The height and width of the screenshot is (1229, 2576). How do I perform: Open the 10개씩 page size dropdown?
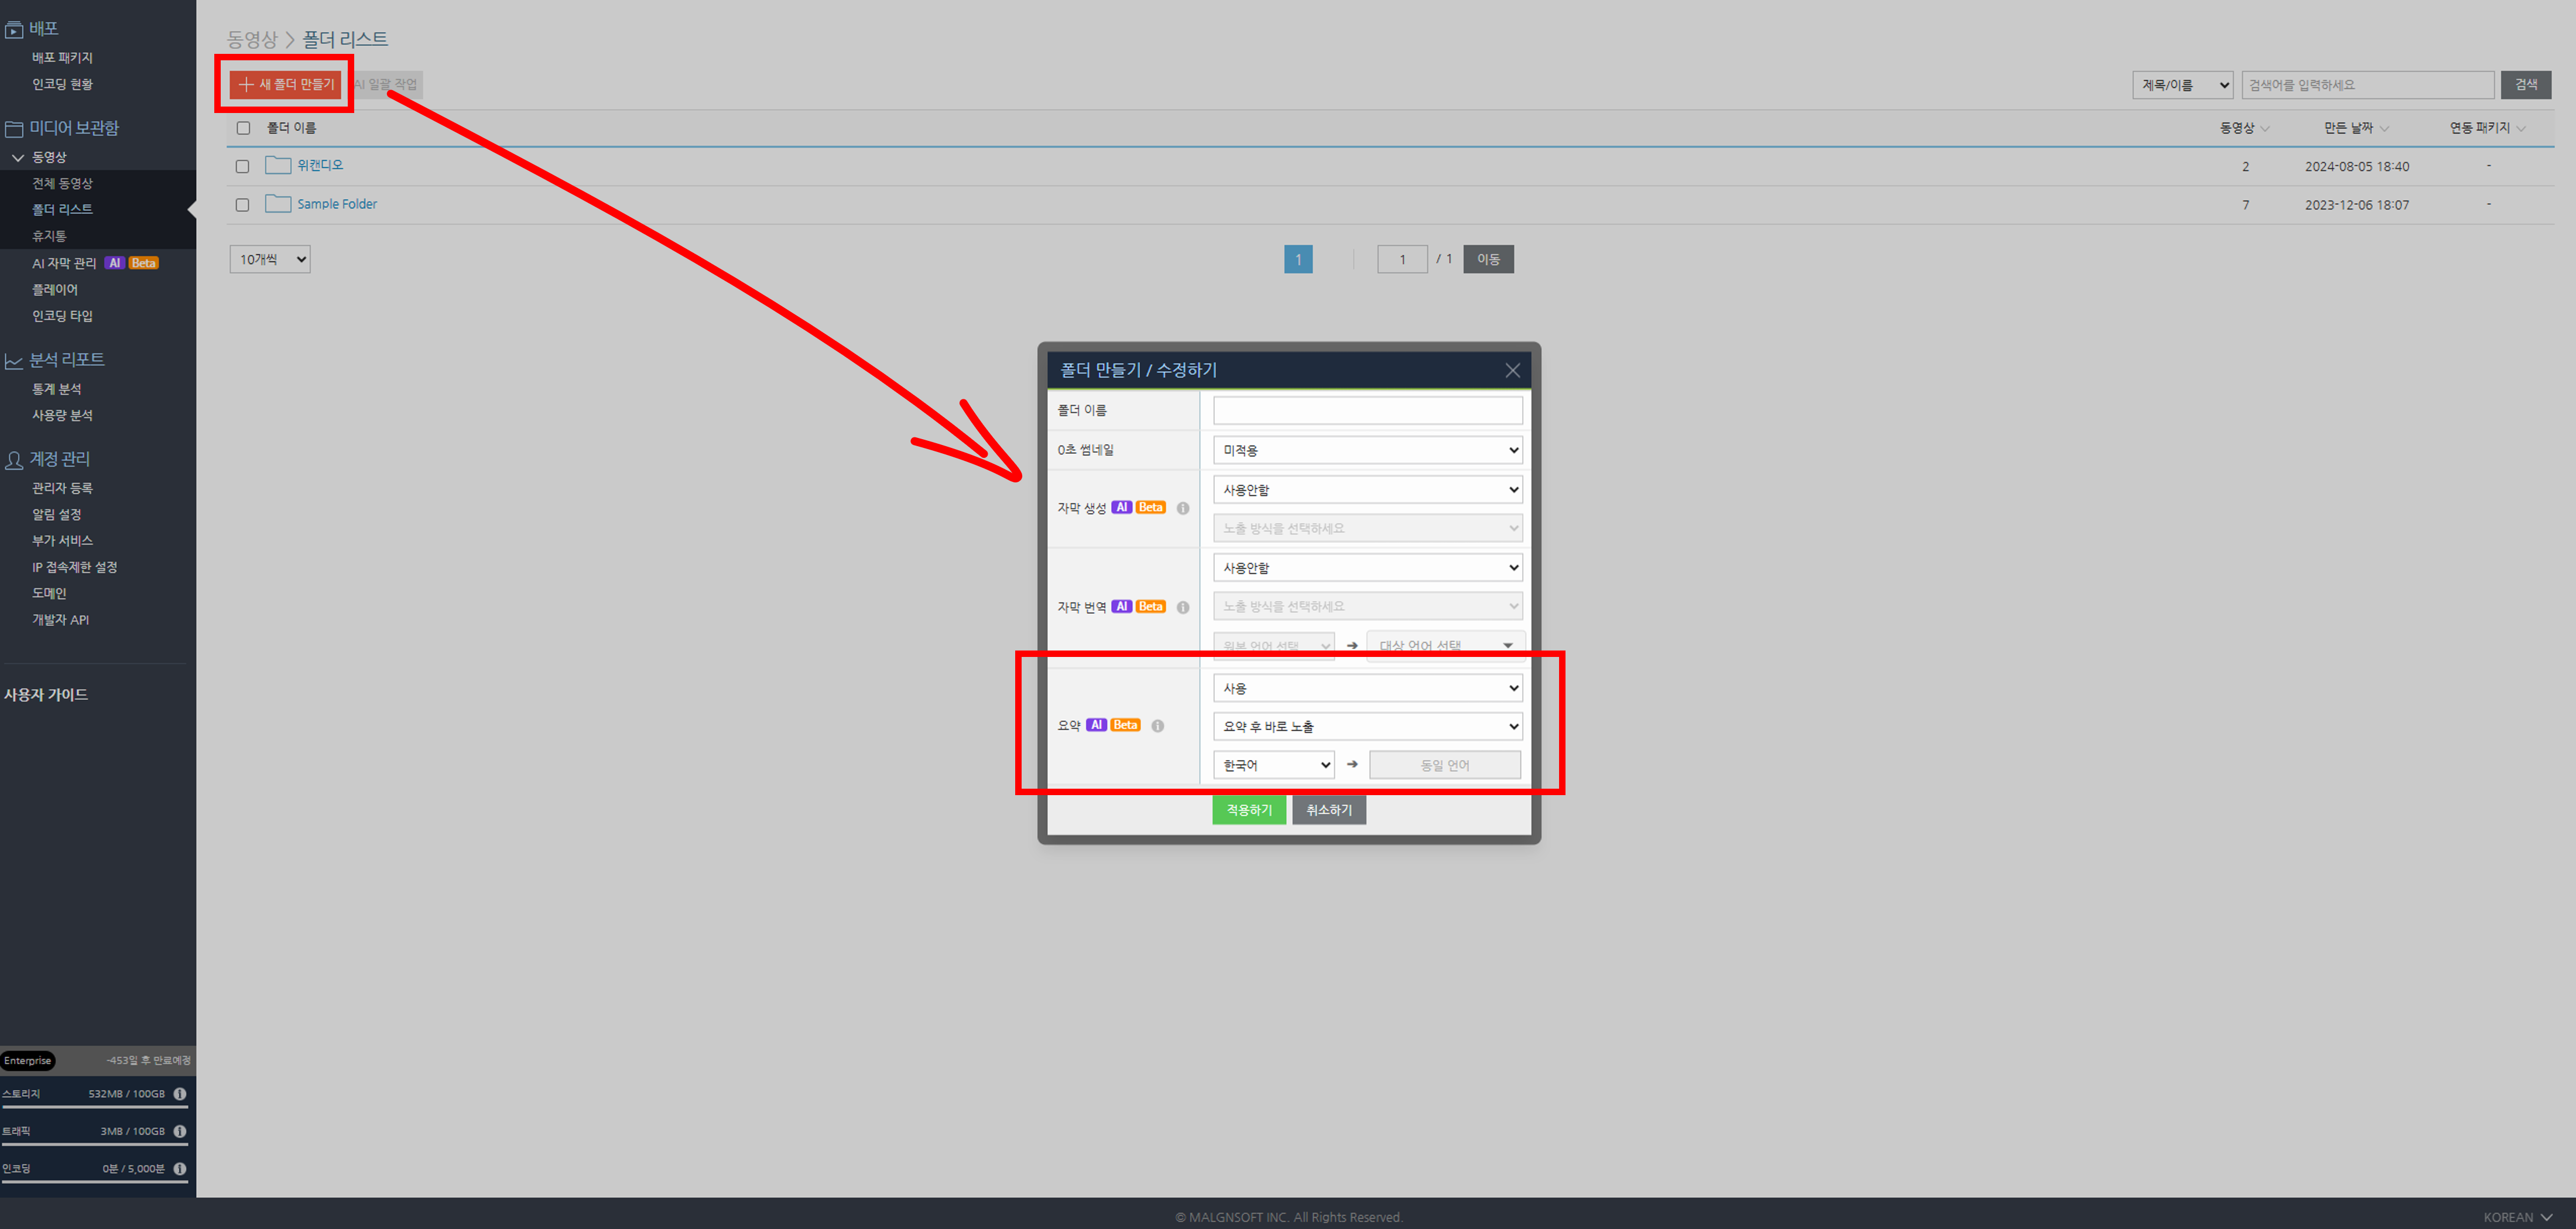tap(270, 260)
